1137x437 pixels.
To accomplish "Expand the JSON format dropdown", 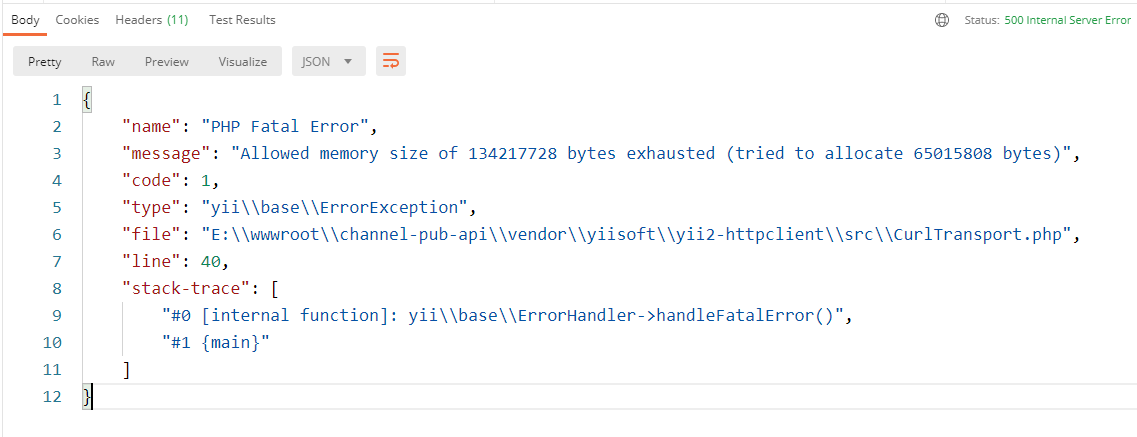I will coord(327,62).
